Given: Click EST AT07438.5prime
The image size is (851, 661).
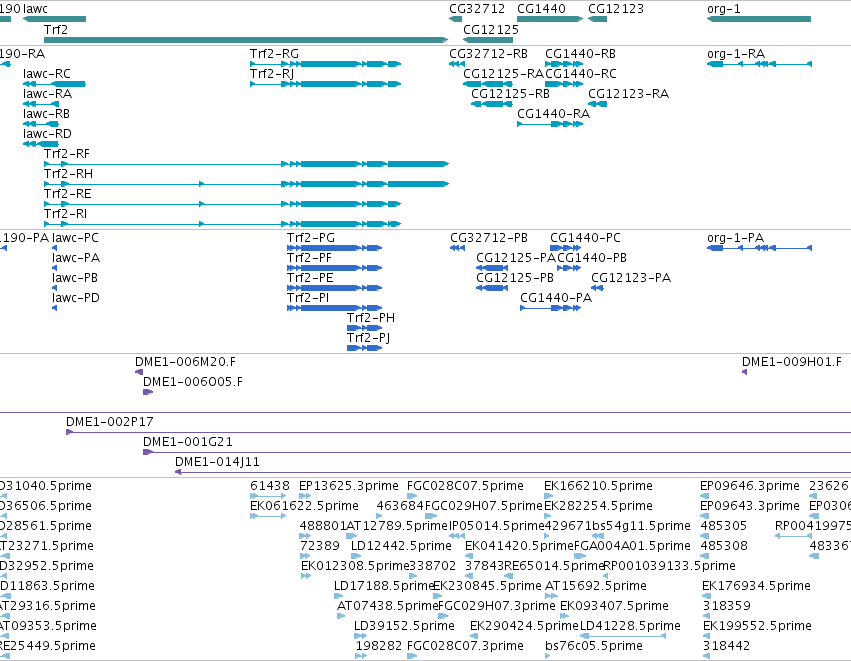Looking at the screenshot, I should pos(387,606).
